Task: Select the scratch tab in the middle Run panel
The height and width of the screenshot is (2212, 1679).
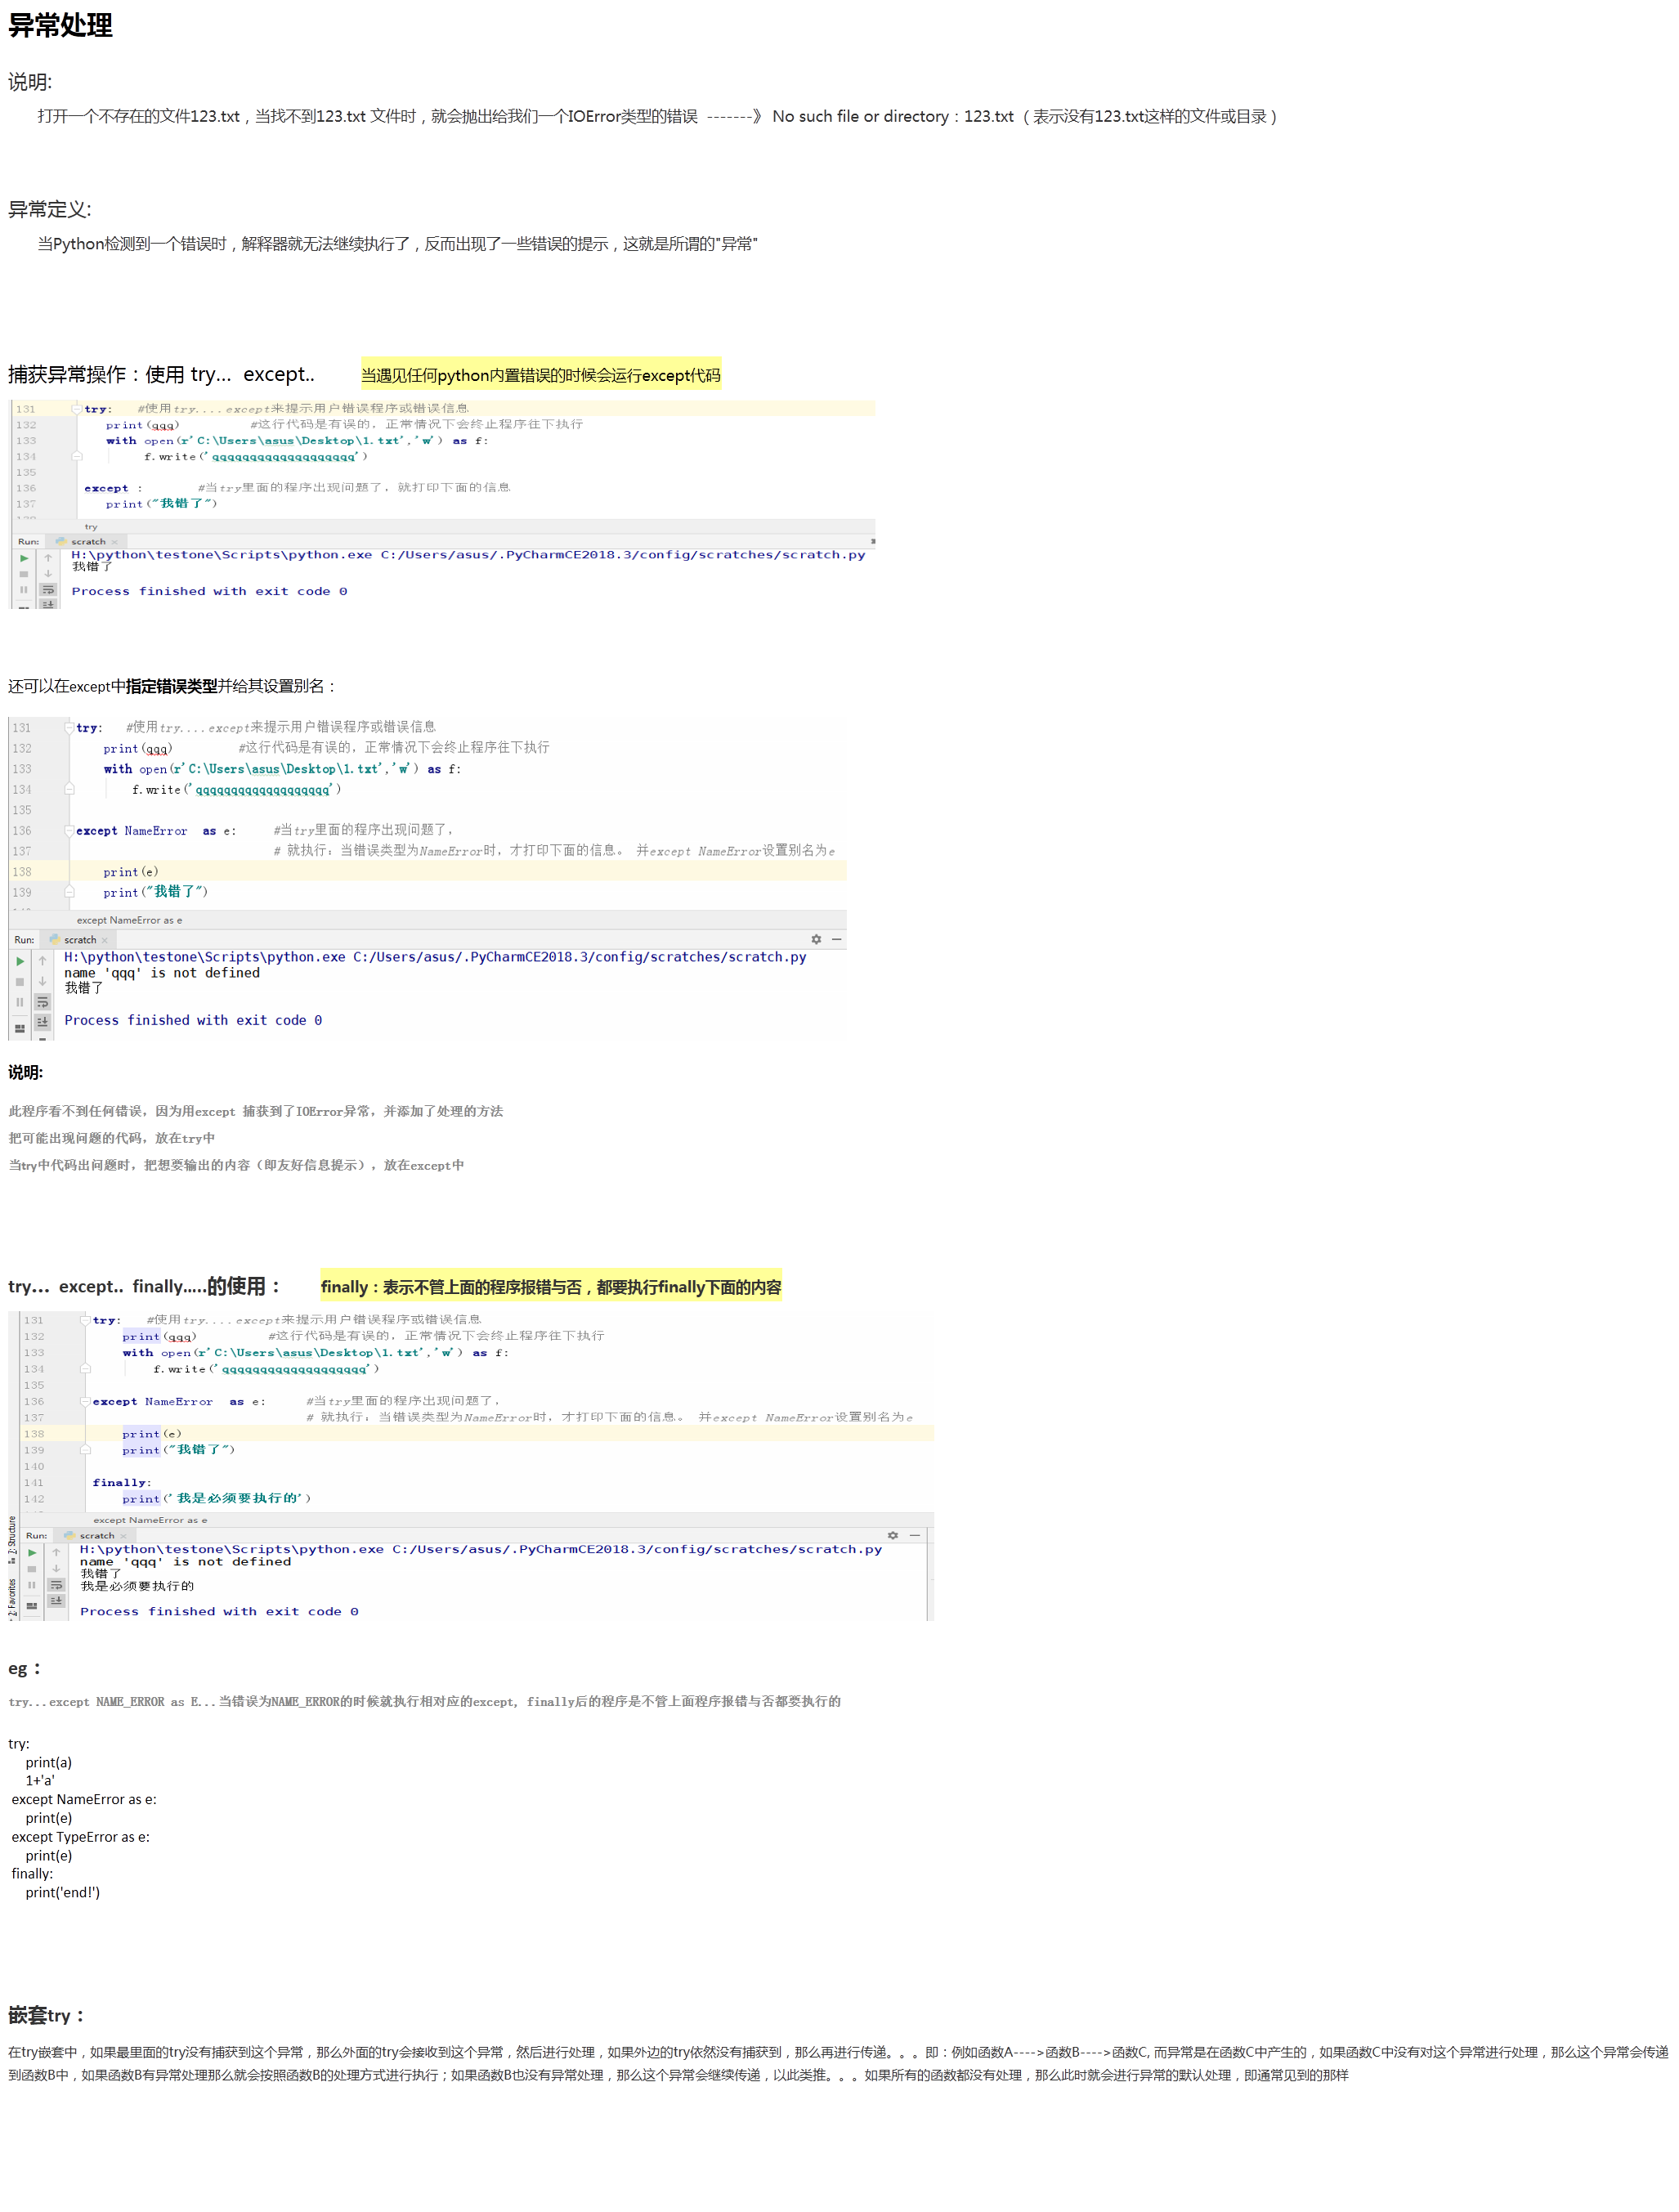Action: [79, 940]
